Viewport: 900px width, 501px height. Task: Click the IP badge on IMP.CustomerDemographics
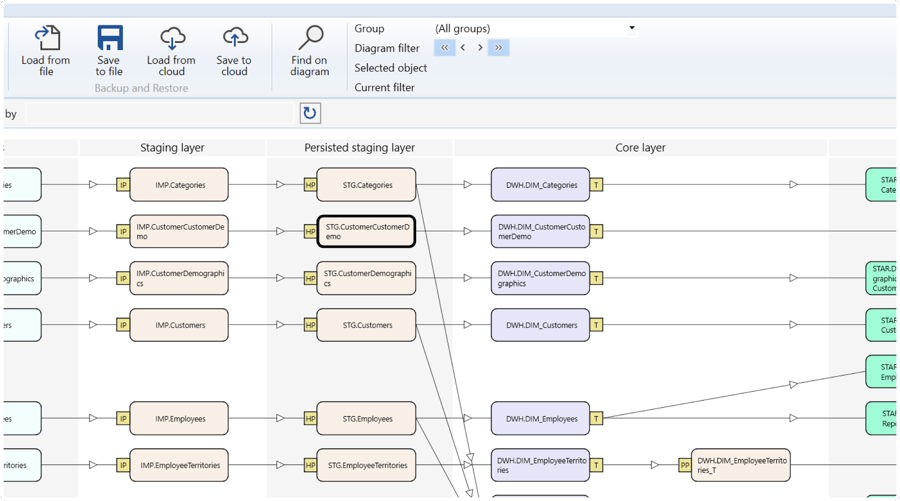tap(123, 278)
